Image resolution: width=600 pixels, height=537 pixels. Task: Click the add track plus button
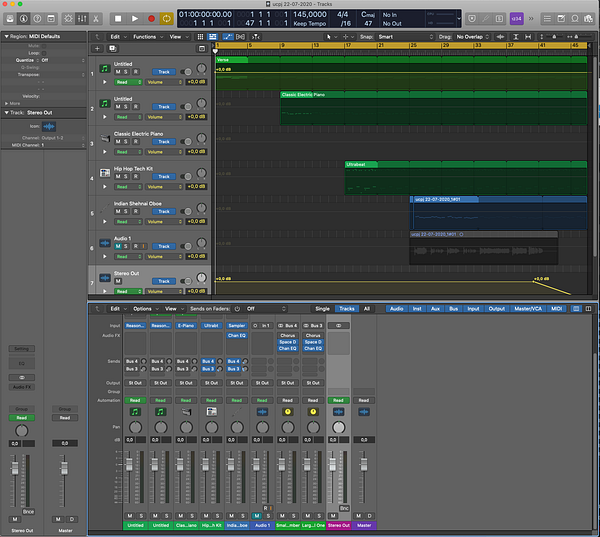tap(97, 48)
